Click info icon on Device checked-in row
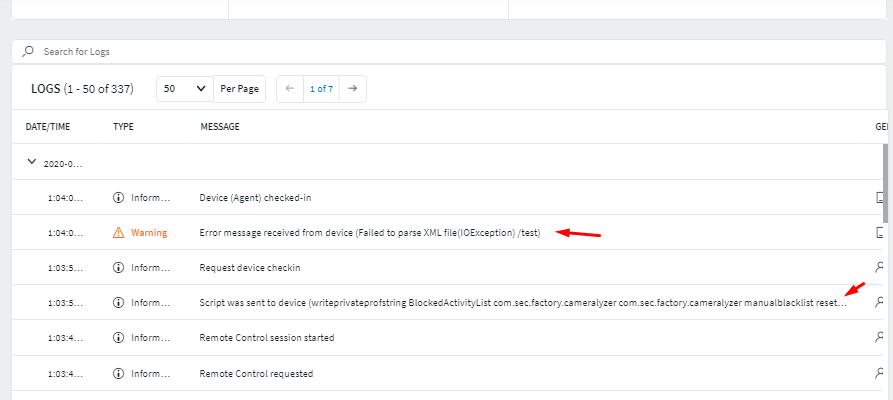Image resolution: width=893 pixels, height=400 pixels. pyautogui.click(x=119, y=198)
